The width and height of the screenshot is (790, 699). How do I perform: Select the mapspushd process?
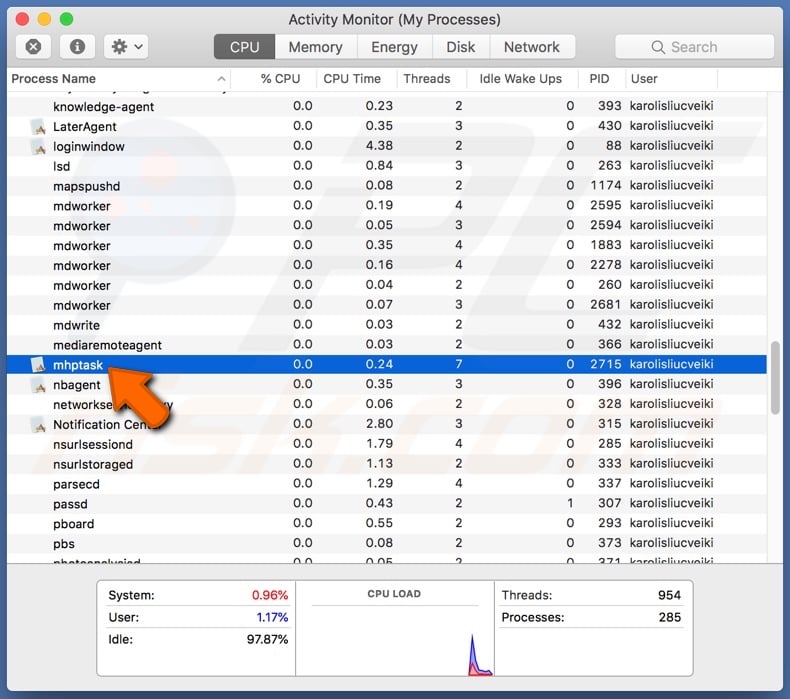click(x=387, y=186)
